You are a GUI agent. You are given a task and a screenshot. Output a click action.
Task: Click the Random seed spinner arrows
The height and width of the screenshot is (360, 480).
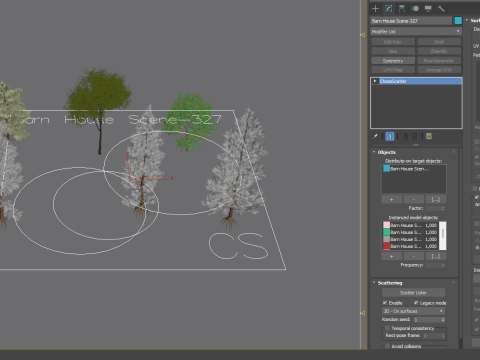(443, 320)
